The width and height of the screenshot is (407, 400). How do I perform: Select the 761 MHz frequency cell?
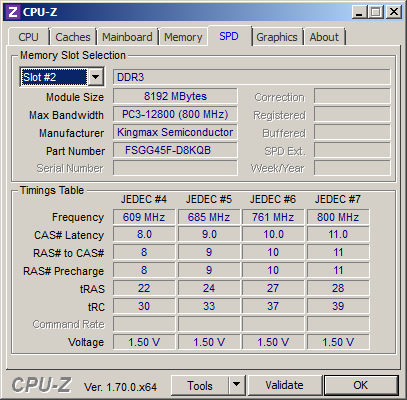pos(273,217)
